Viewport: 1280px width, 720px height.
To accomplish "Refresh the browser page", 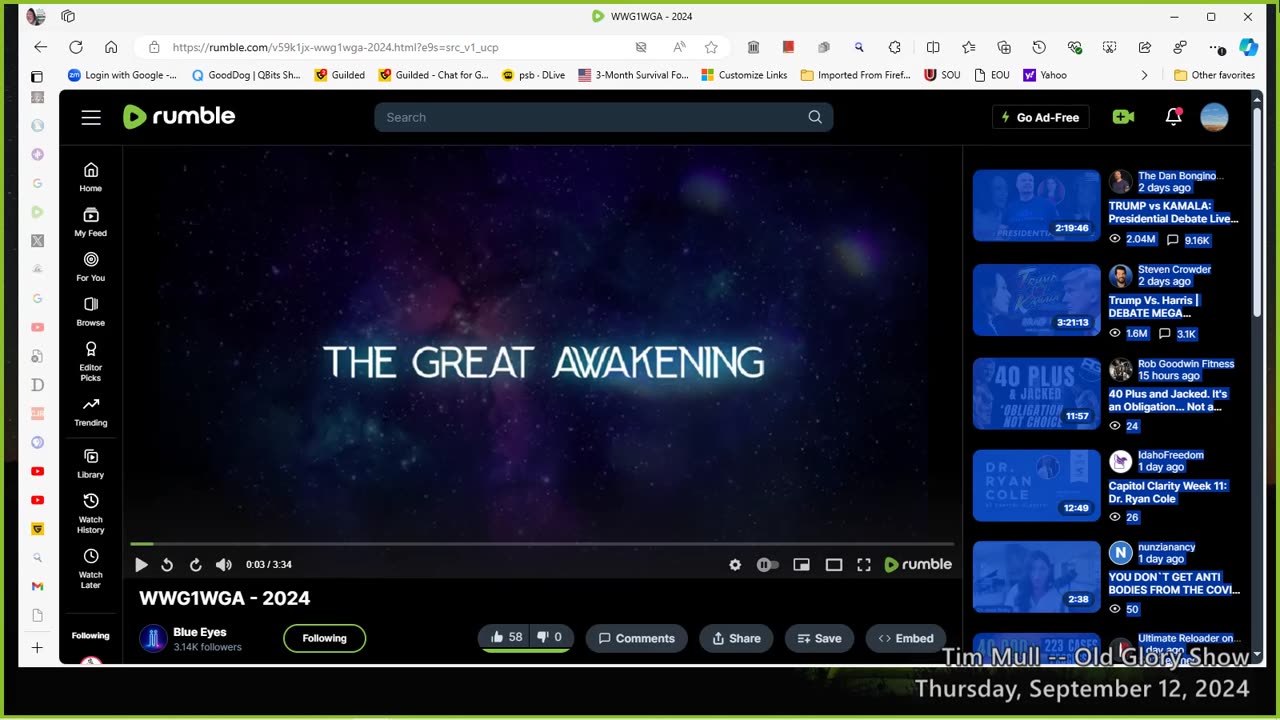I will [x=76, y=47].
